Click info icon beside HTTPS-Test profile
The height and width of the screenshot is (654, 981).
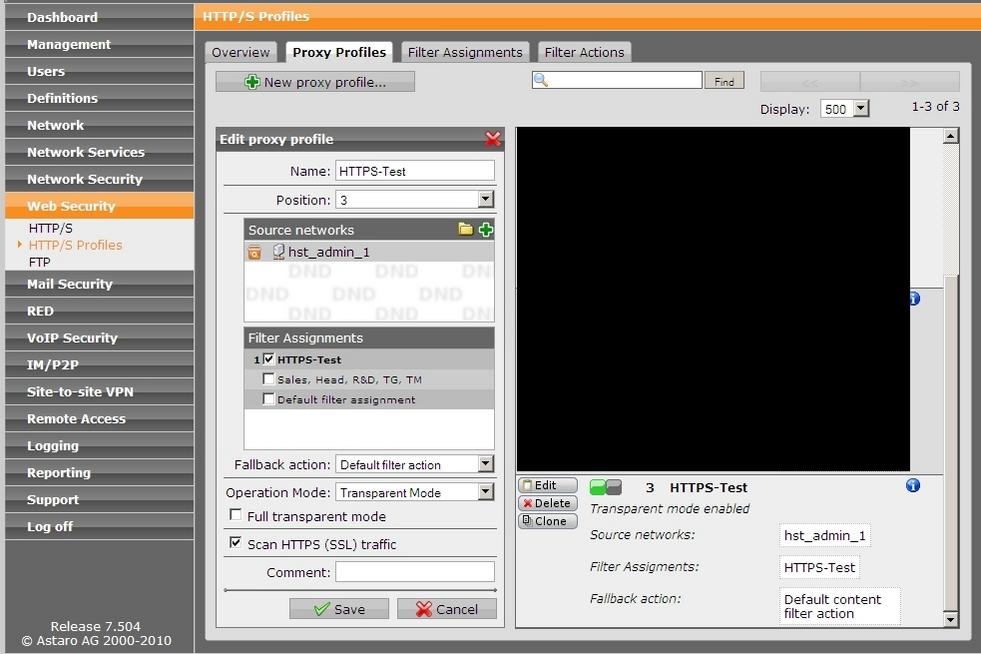(x=912, y=486)
